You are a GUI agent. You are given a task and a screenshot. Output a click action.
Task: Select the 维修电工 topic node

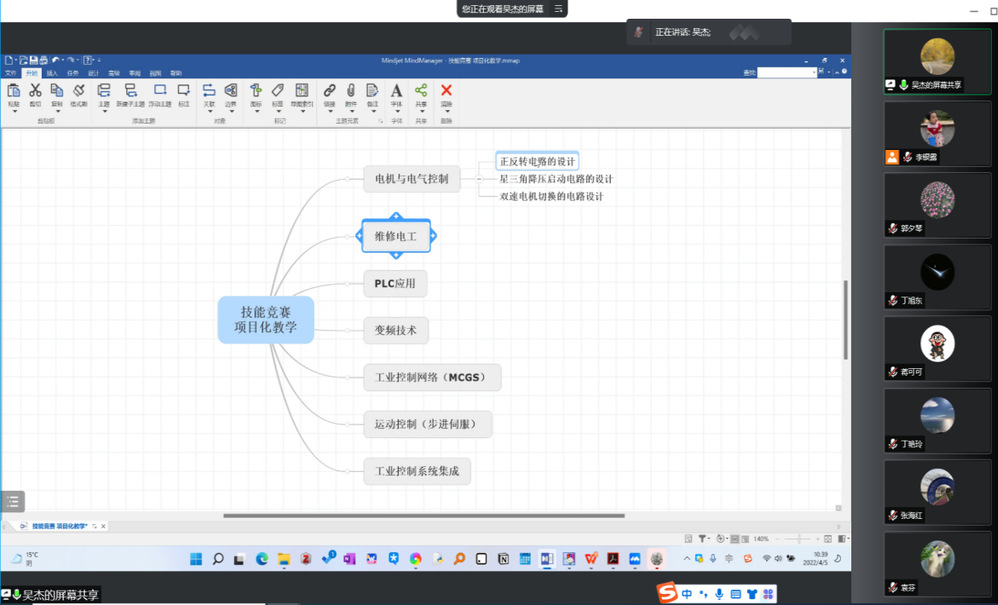tap(396, 237)
